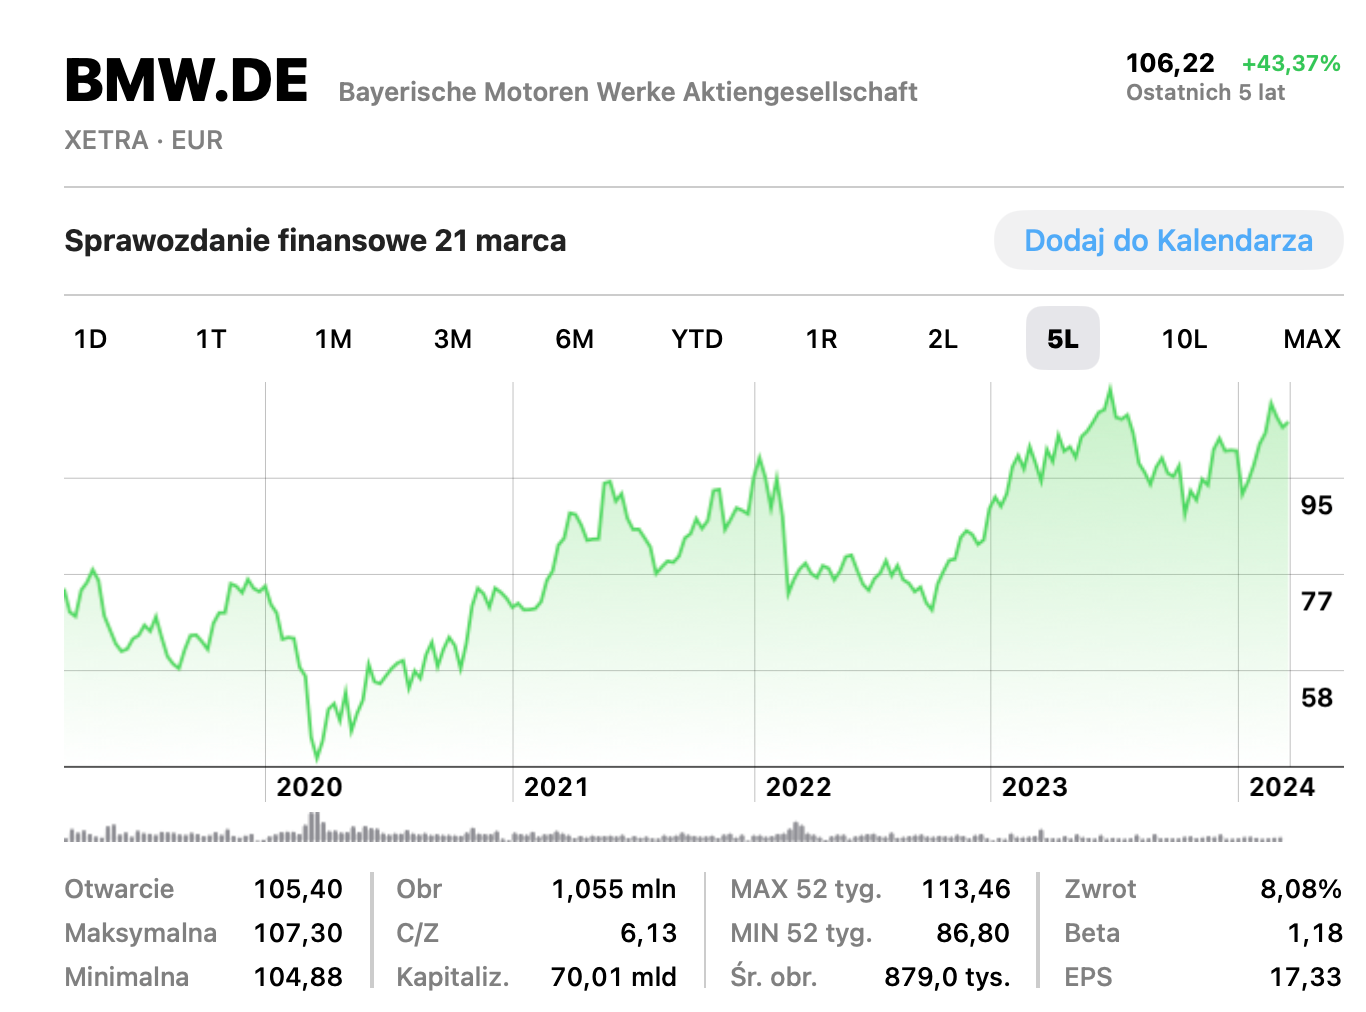Click the Zwrot label
This screenshot has width=1366, height=1012.
pos(1100,889)
